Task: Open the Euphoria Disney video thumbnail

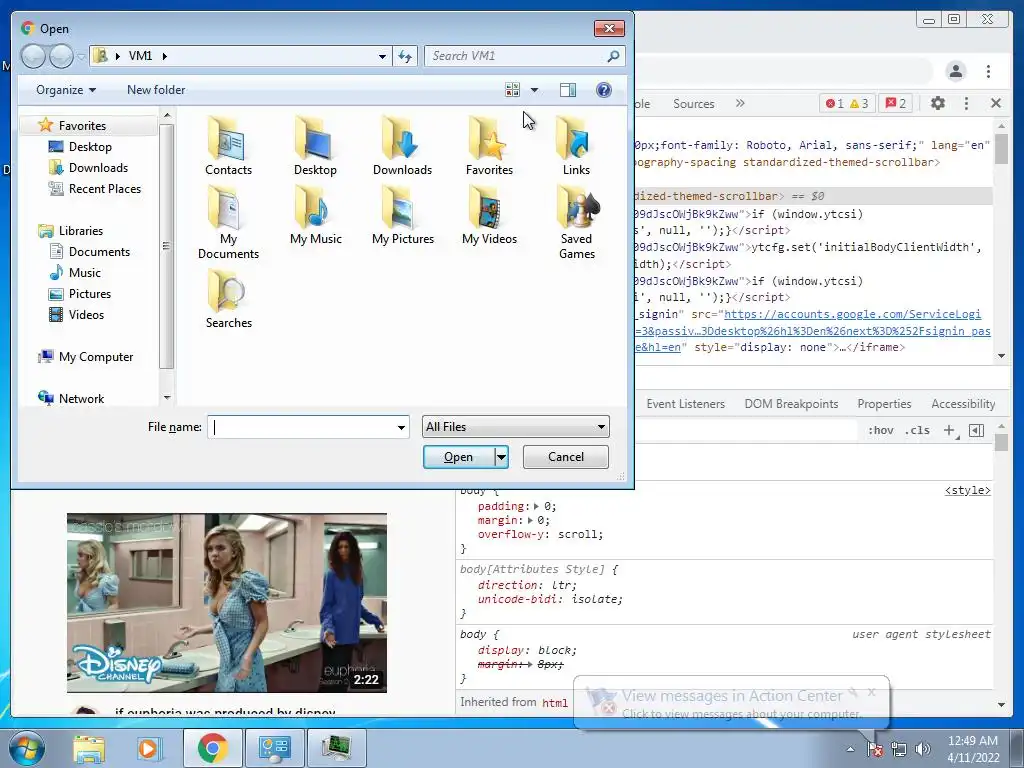Action: [x=227, y=603]
